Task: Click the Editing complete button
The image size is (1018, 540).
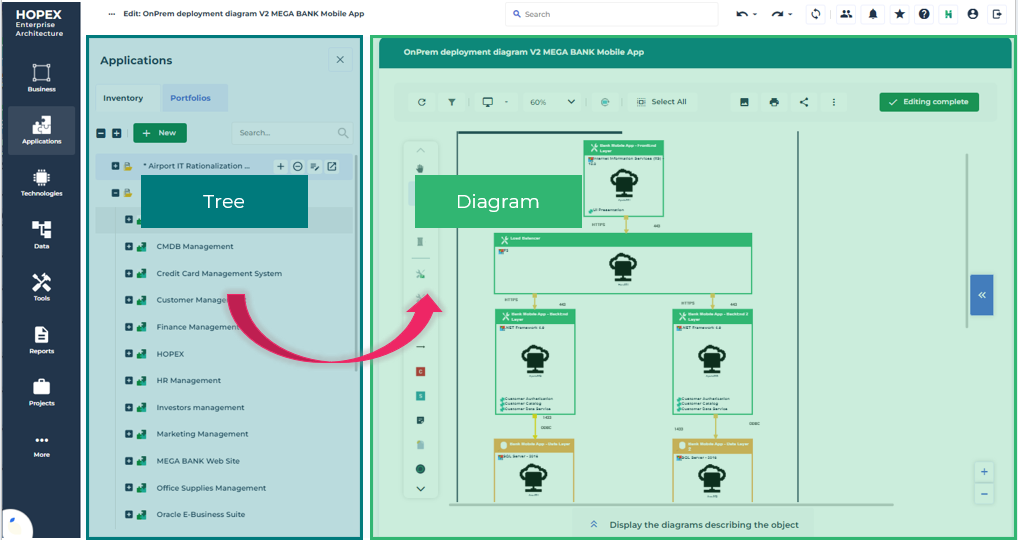Action: tap(929, 102)
